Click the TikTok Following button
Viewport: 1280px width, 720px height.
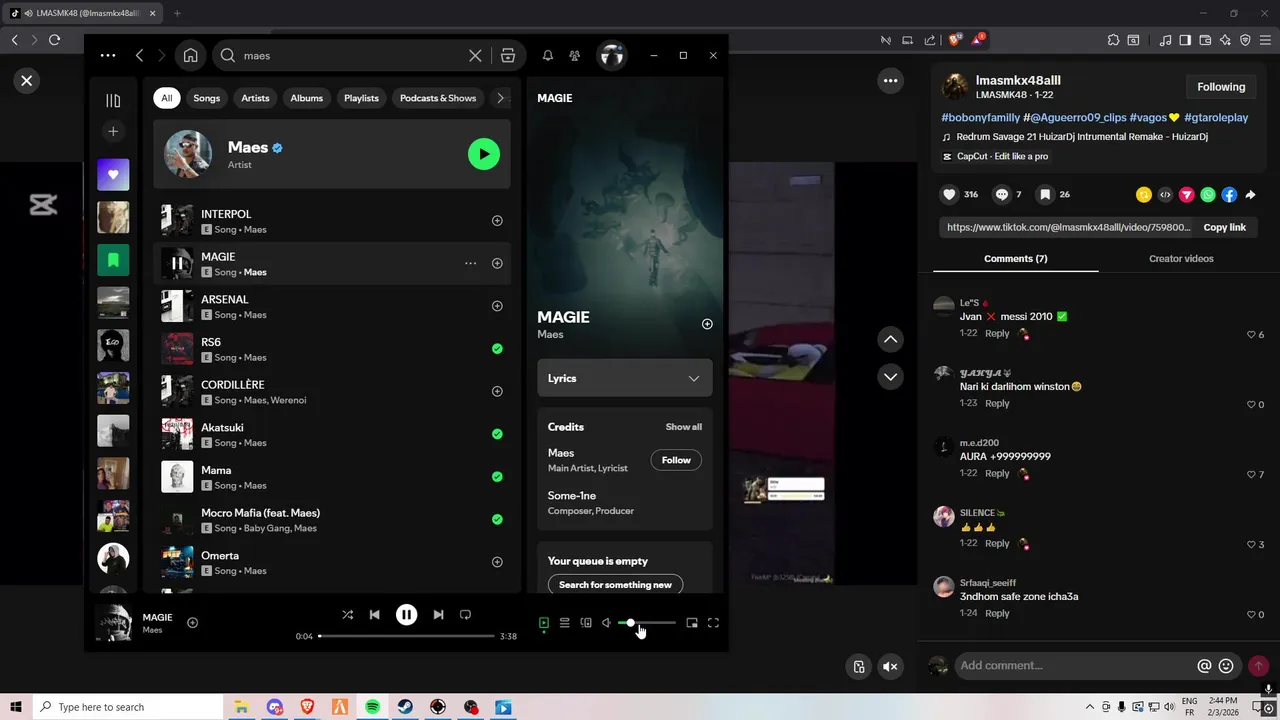[x=1221, y=87]
